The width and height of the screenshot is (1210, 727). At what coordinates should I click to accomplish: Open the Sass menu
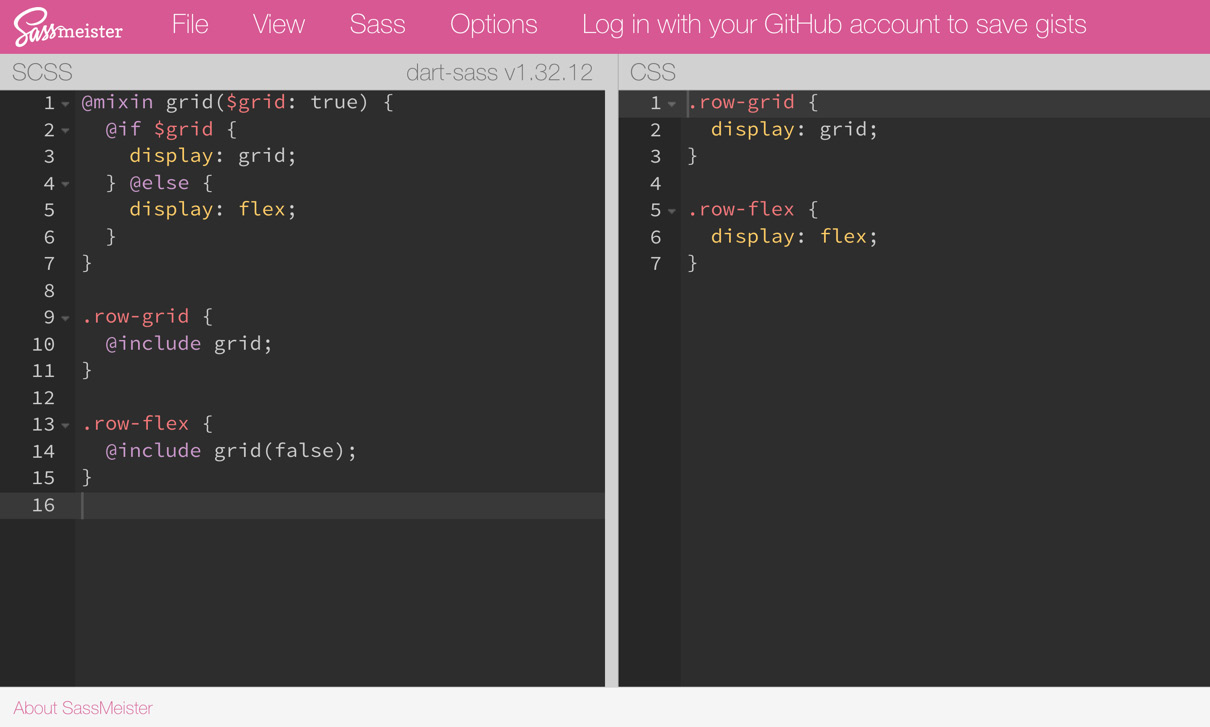377,25
